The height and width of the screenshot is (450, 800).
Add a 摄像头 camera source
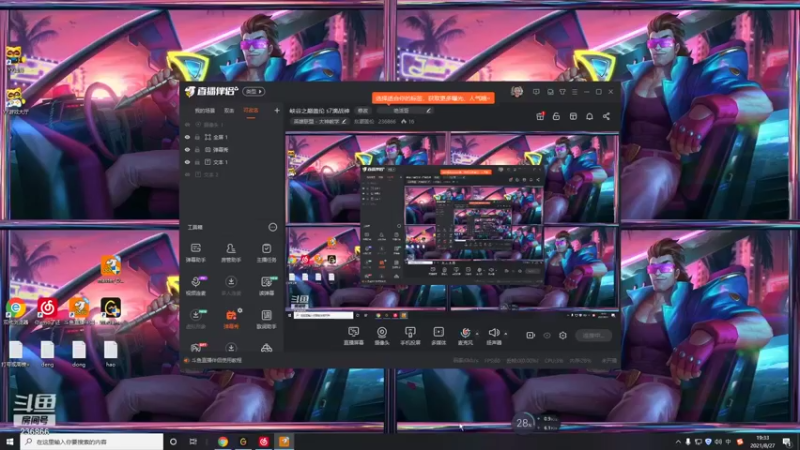[382, 336]
